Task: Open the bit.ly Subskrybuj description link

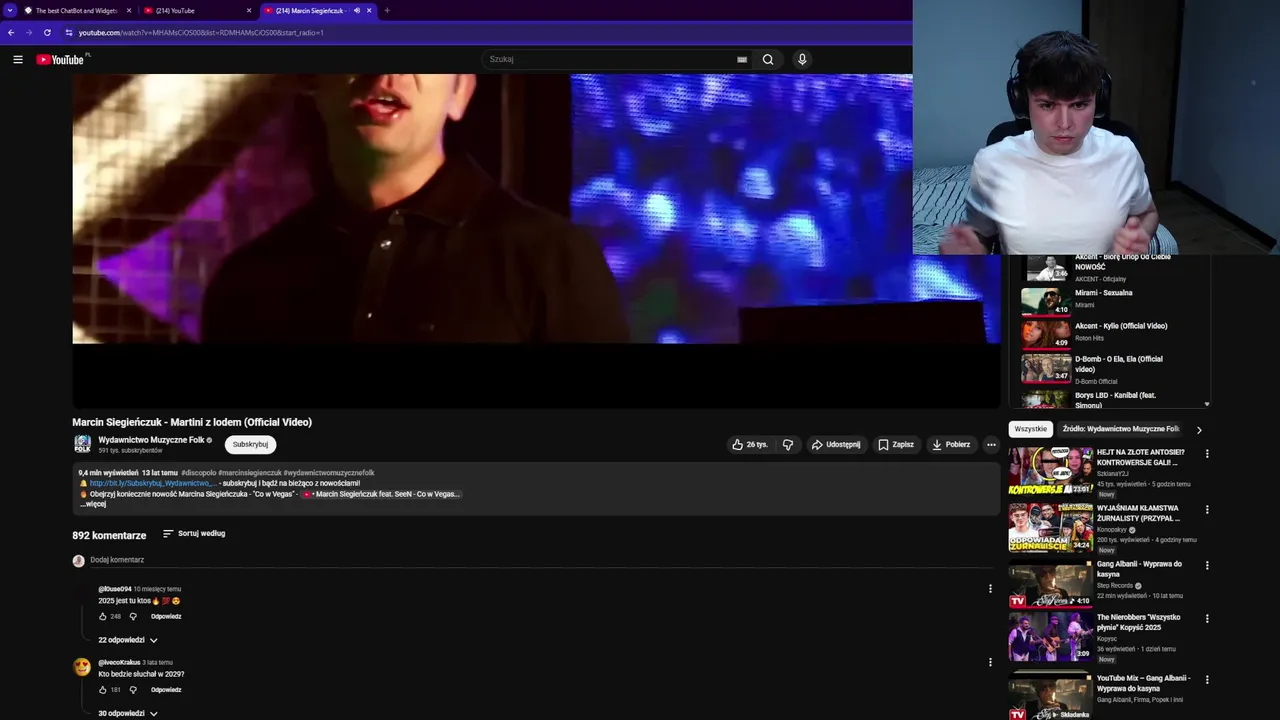Action: coord(152,483)
